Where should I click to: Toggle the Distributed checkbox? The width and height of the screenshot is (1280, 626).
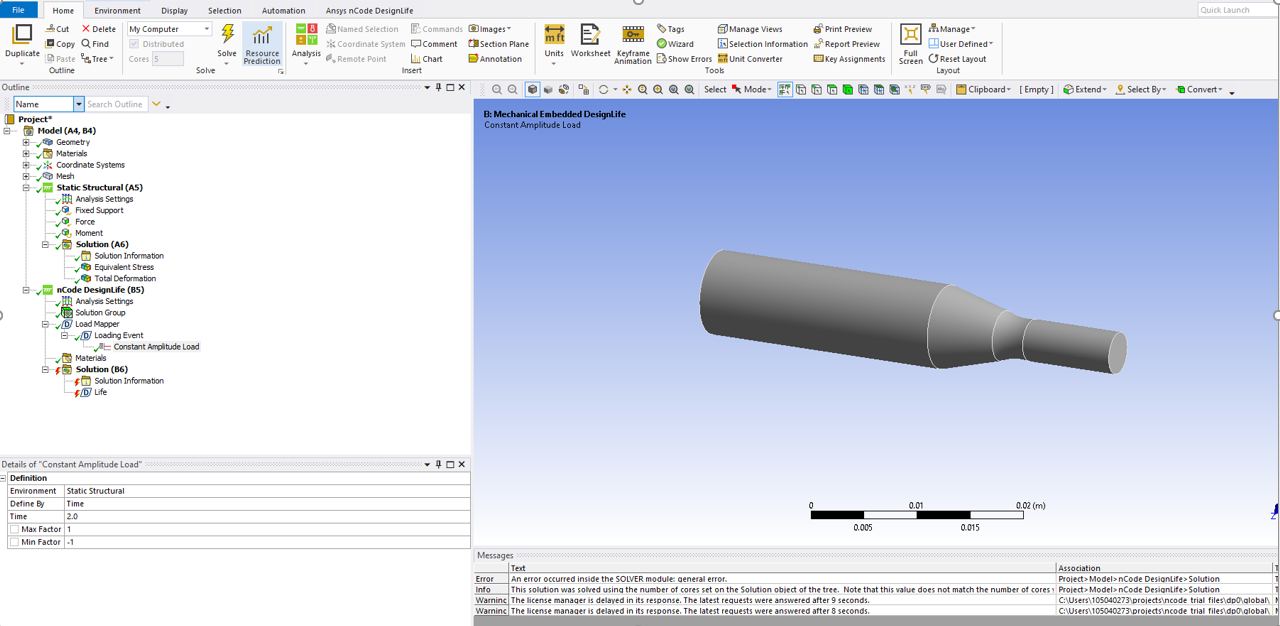(x=134, y=44)
